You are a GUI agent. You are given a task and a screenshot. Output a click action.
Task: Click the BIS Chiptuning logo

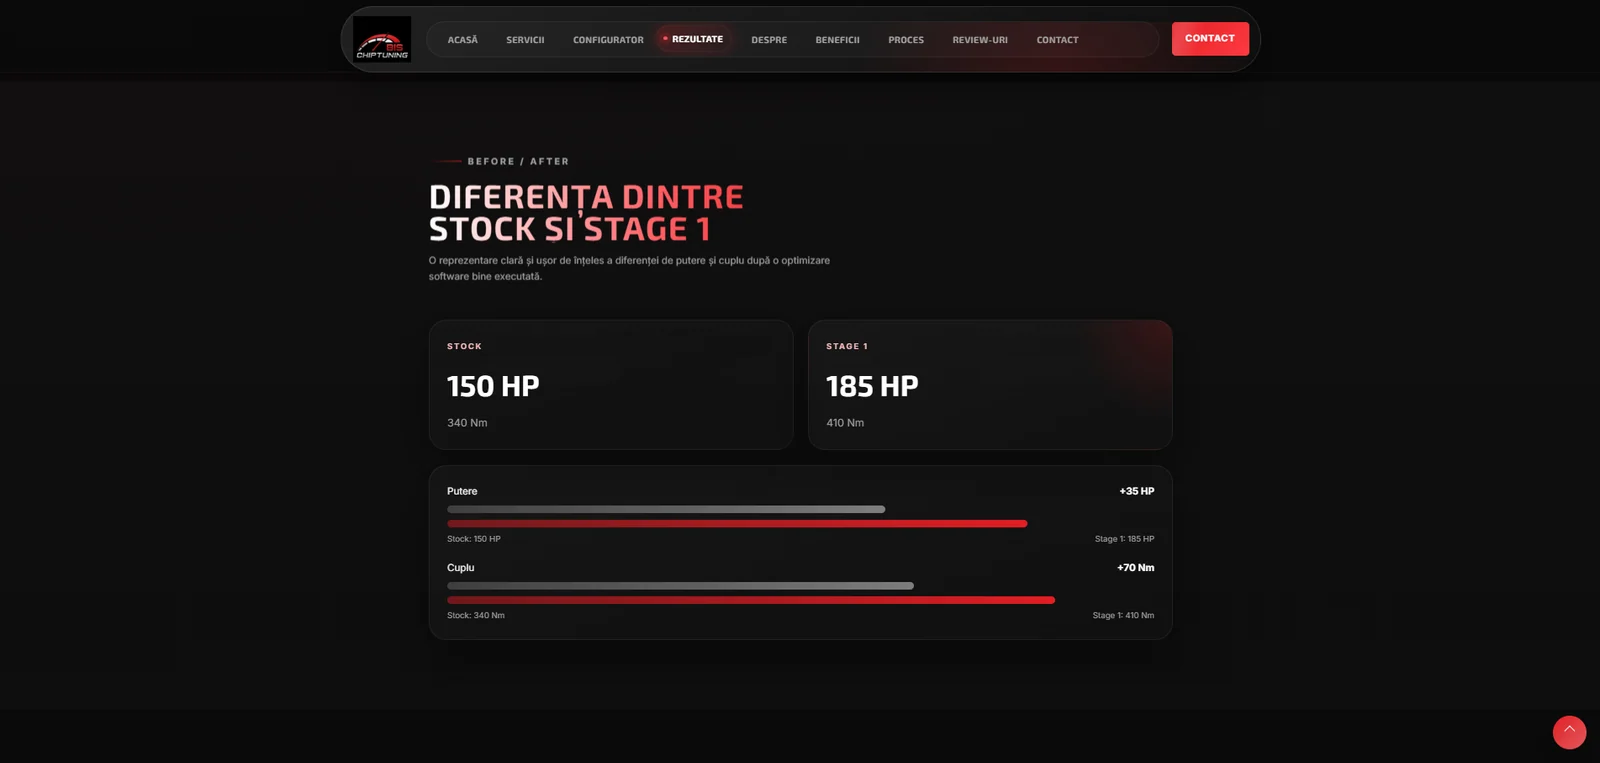pos(382,39)
